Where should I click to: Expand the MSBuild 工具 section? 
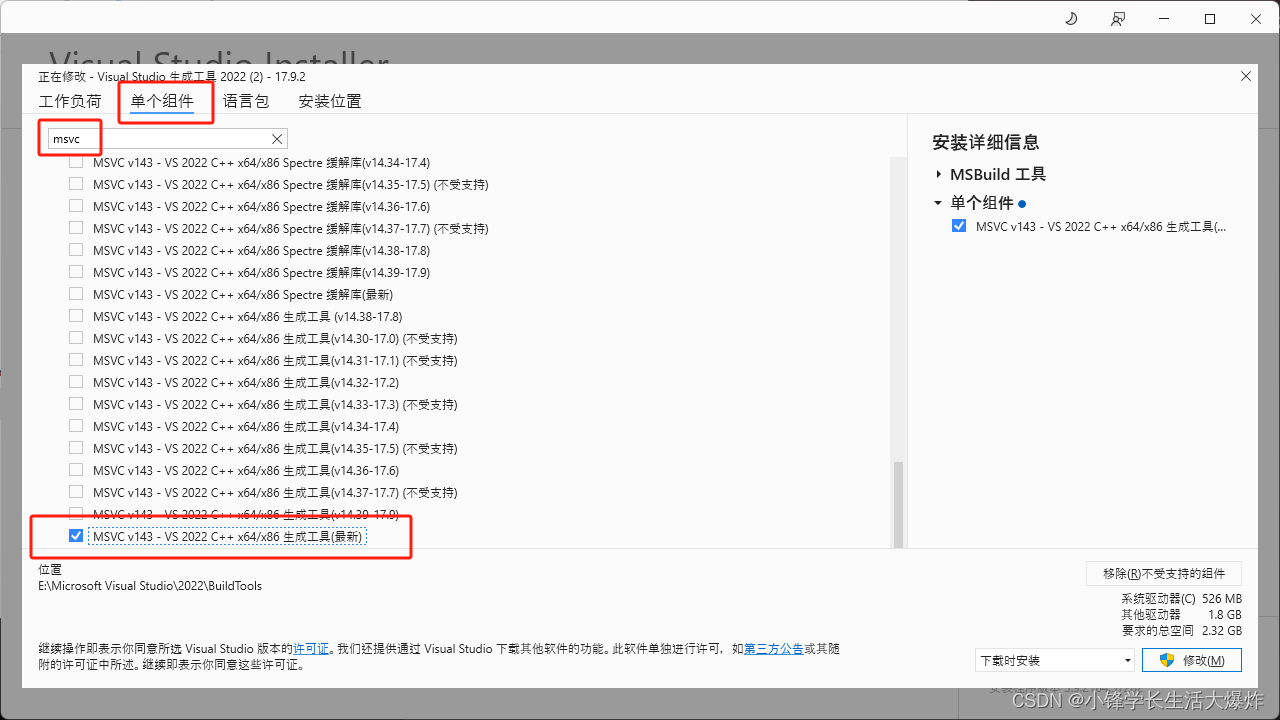938,174
